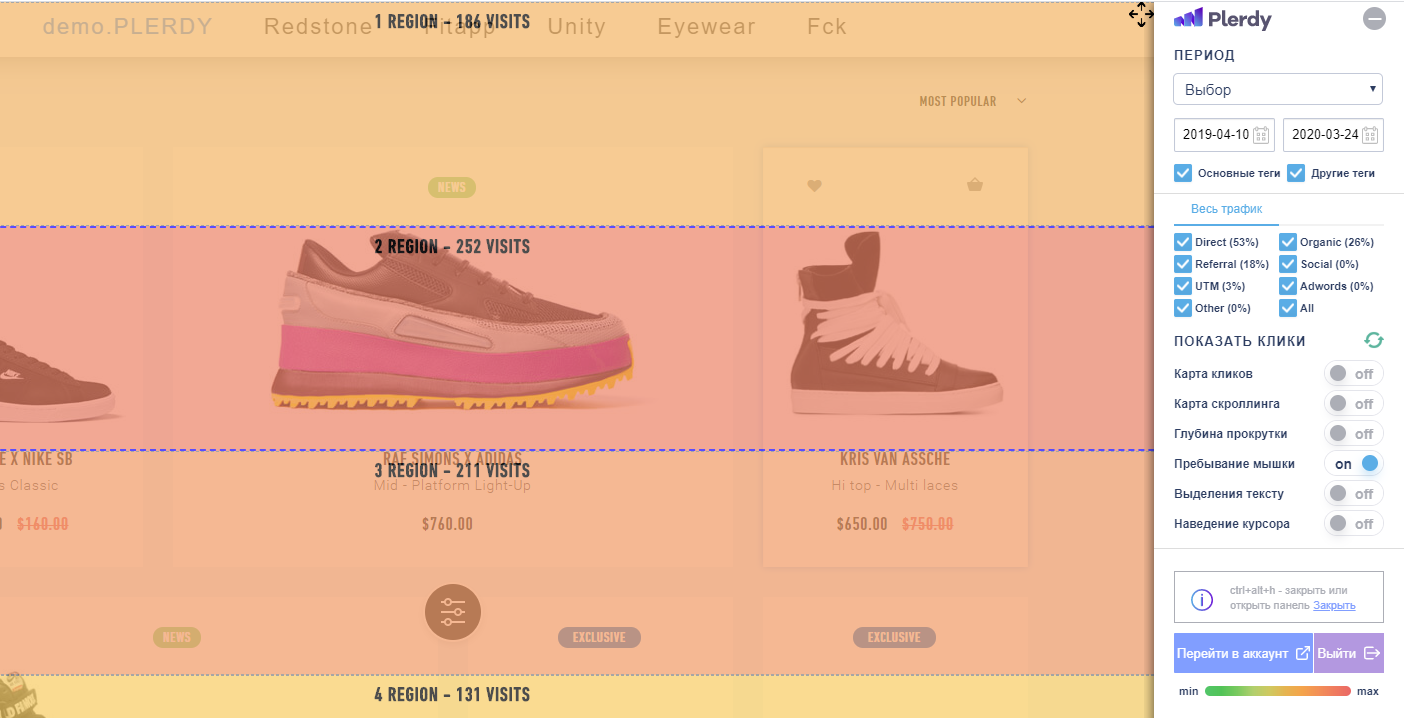Uncheck Adwords (0%) traffic
The height and width of the screenshot is (718, 1404).
[x=1288, y=286]
